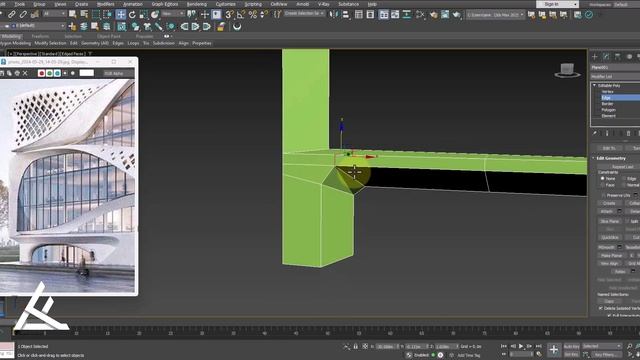
Task: Click the QuickSlice button
Action: click(609, 237)
